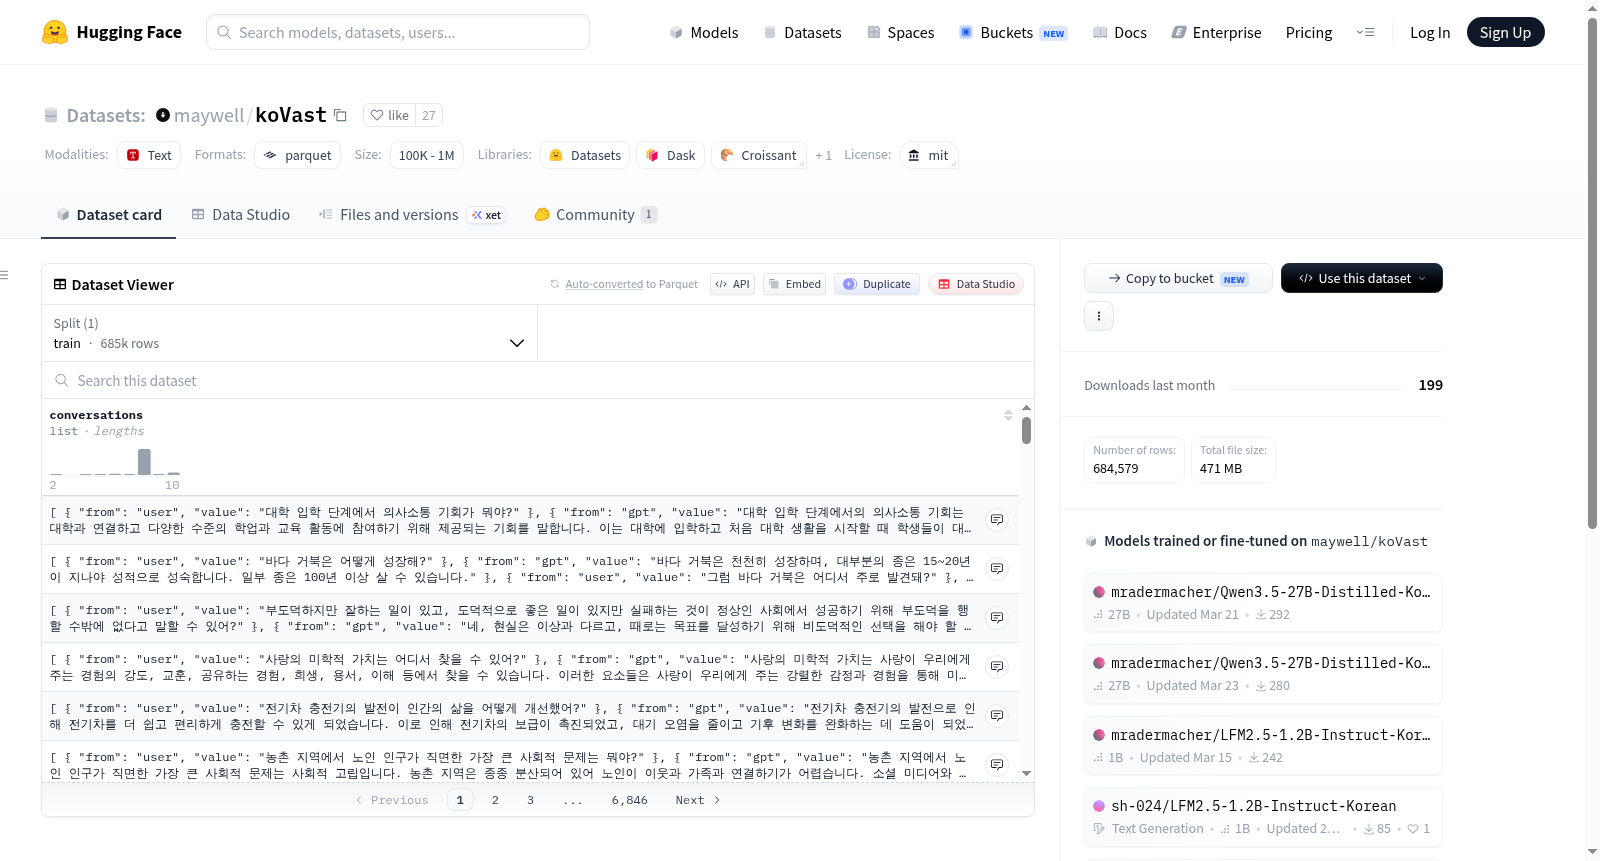1600x861 pixels.
Task: Switch to the Data Studio tab
Action: point(241,214)
